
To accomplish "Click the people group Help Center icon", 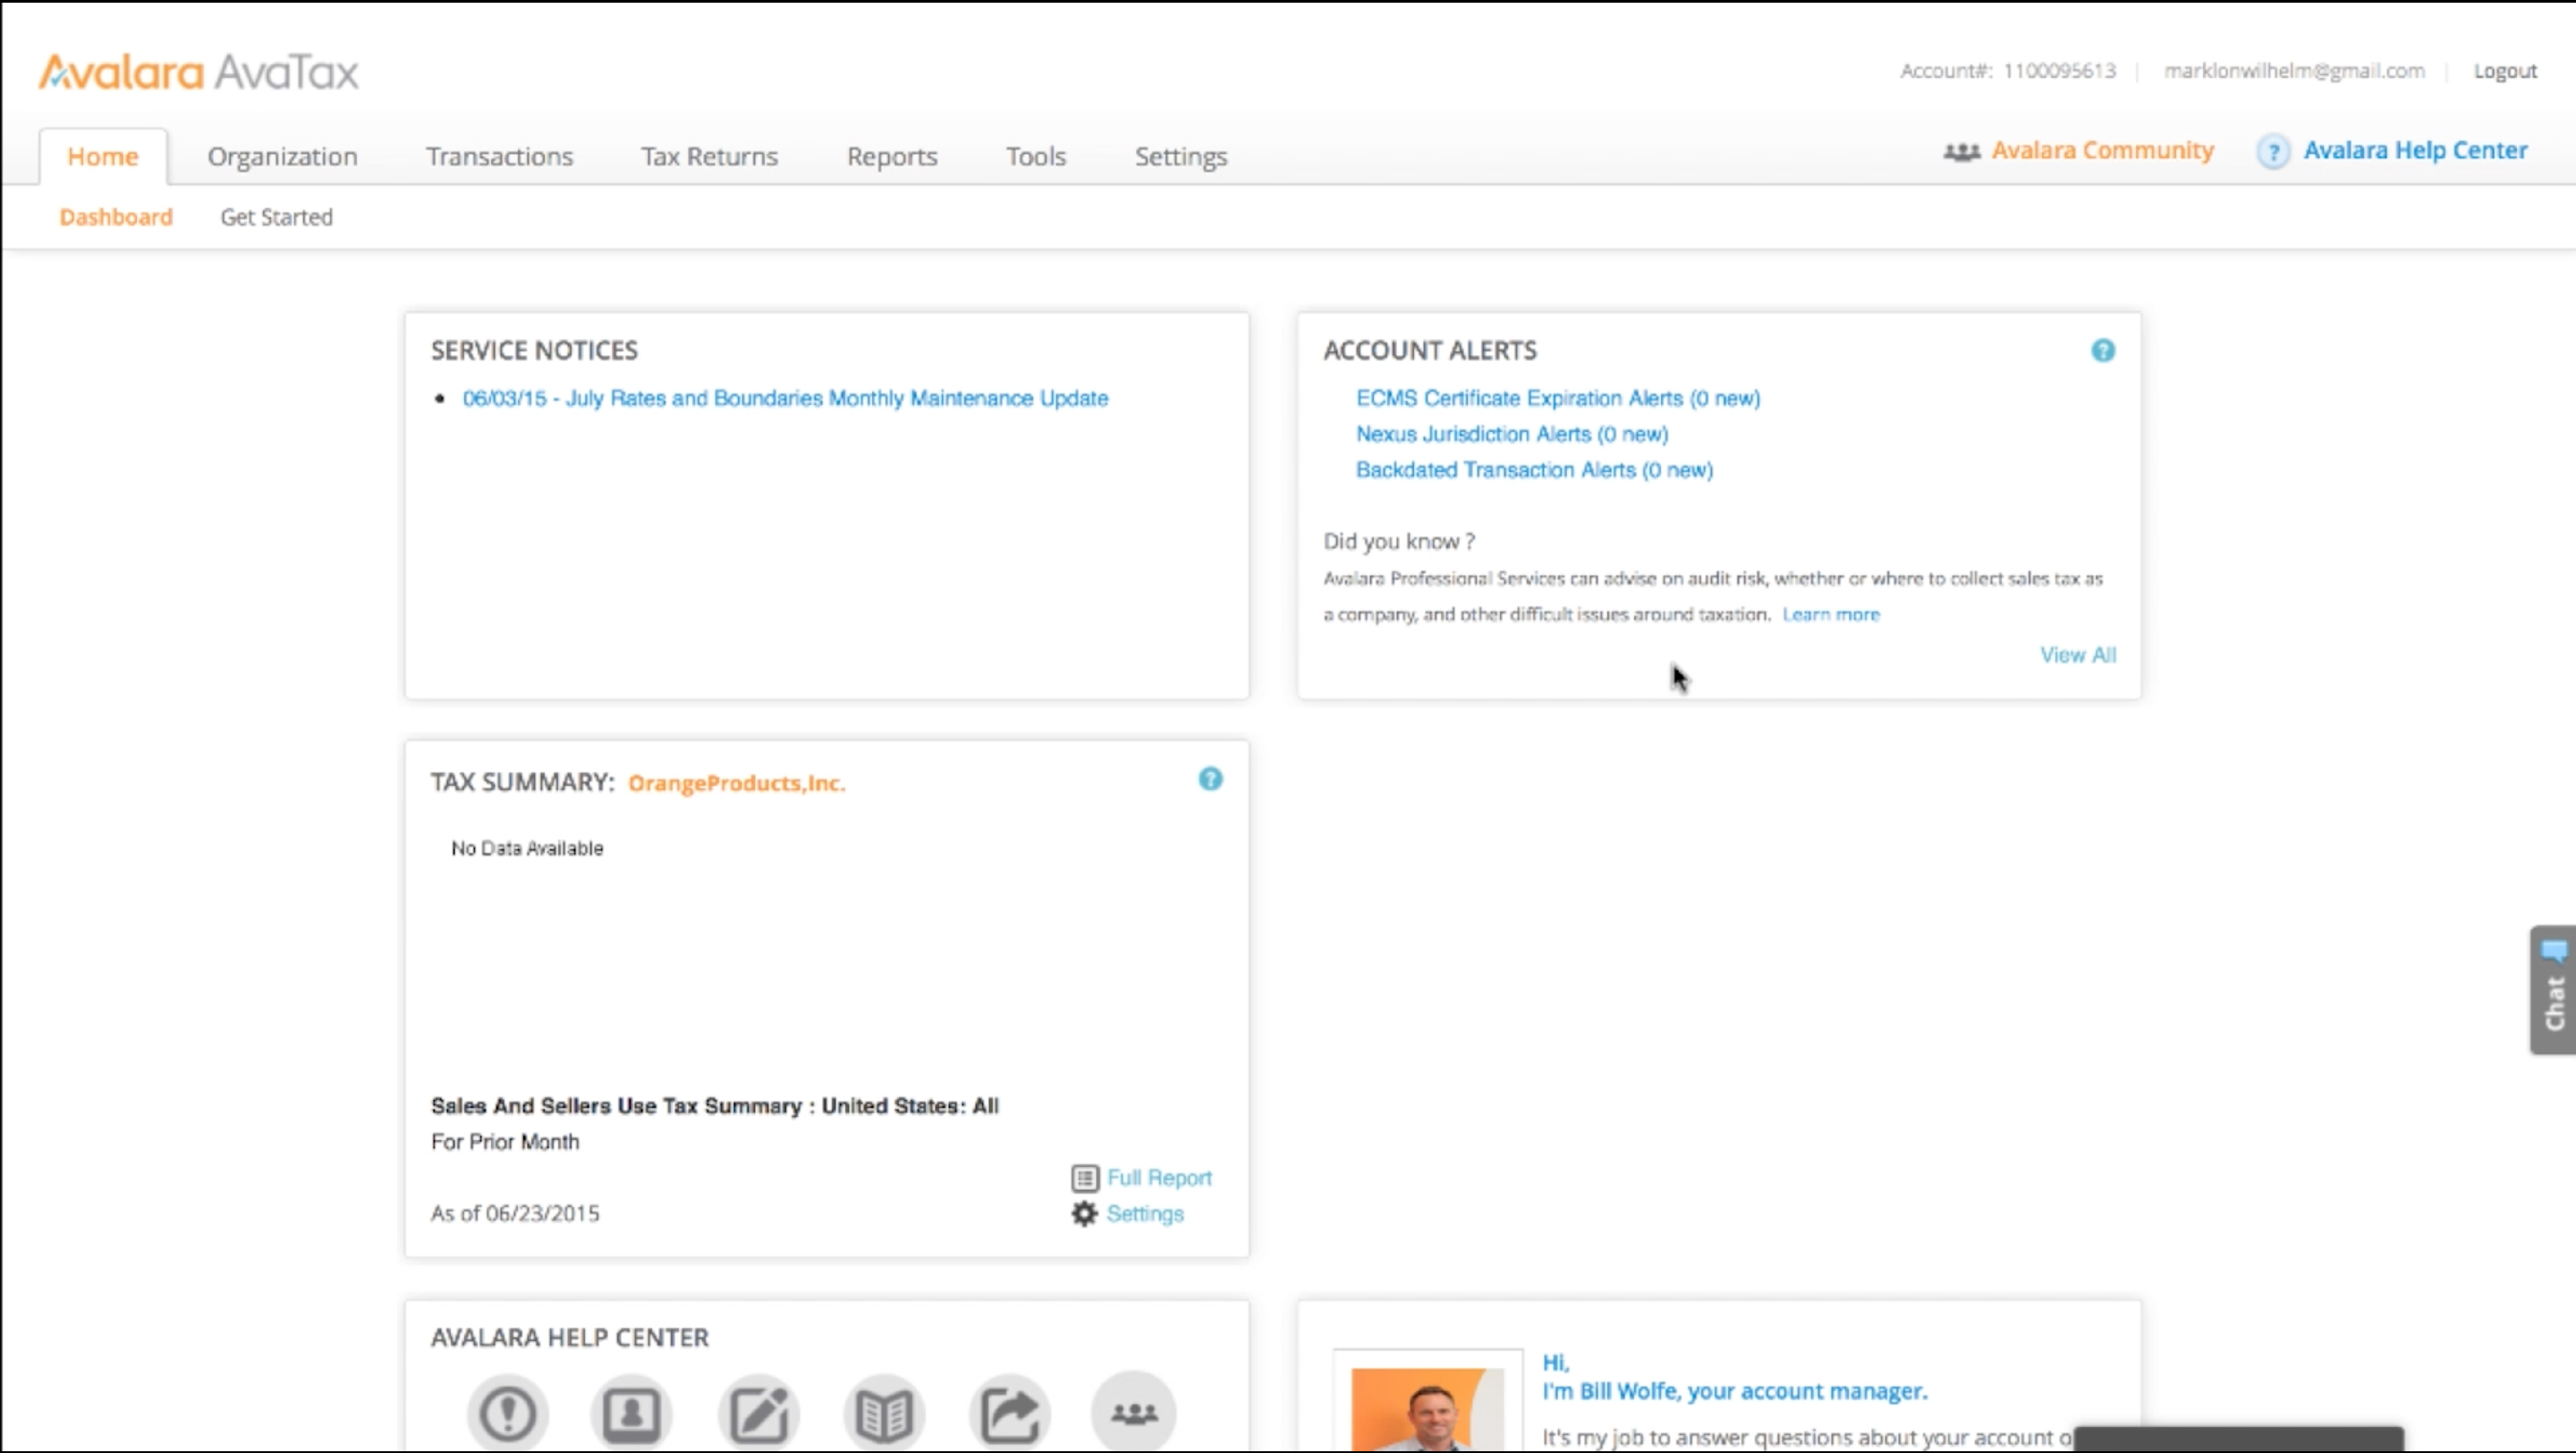I will tap(1134, 1413).
